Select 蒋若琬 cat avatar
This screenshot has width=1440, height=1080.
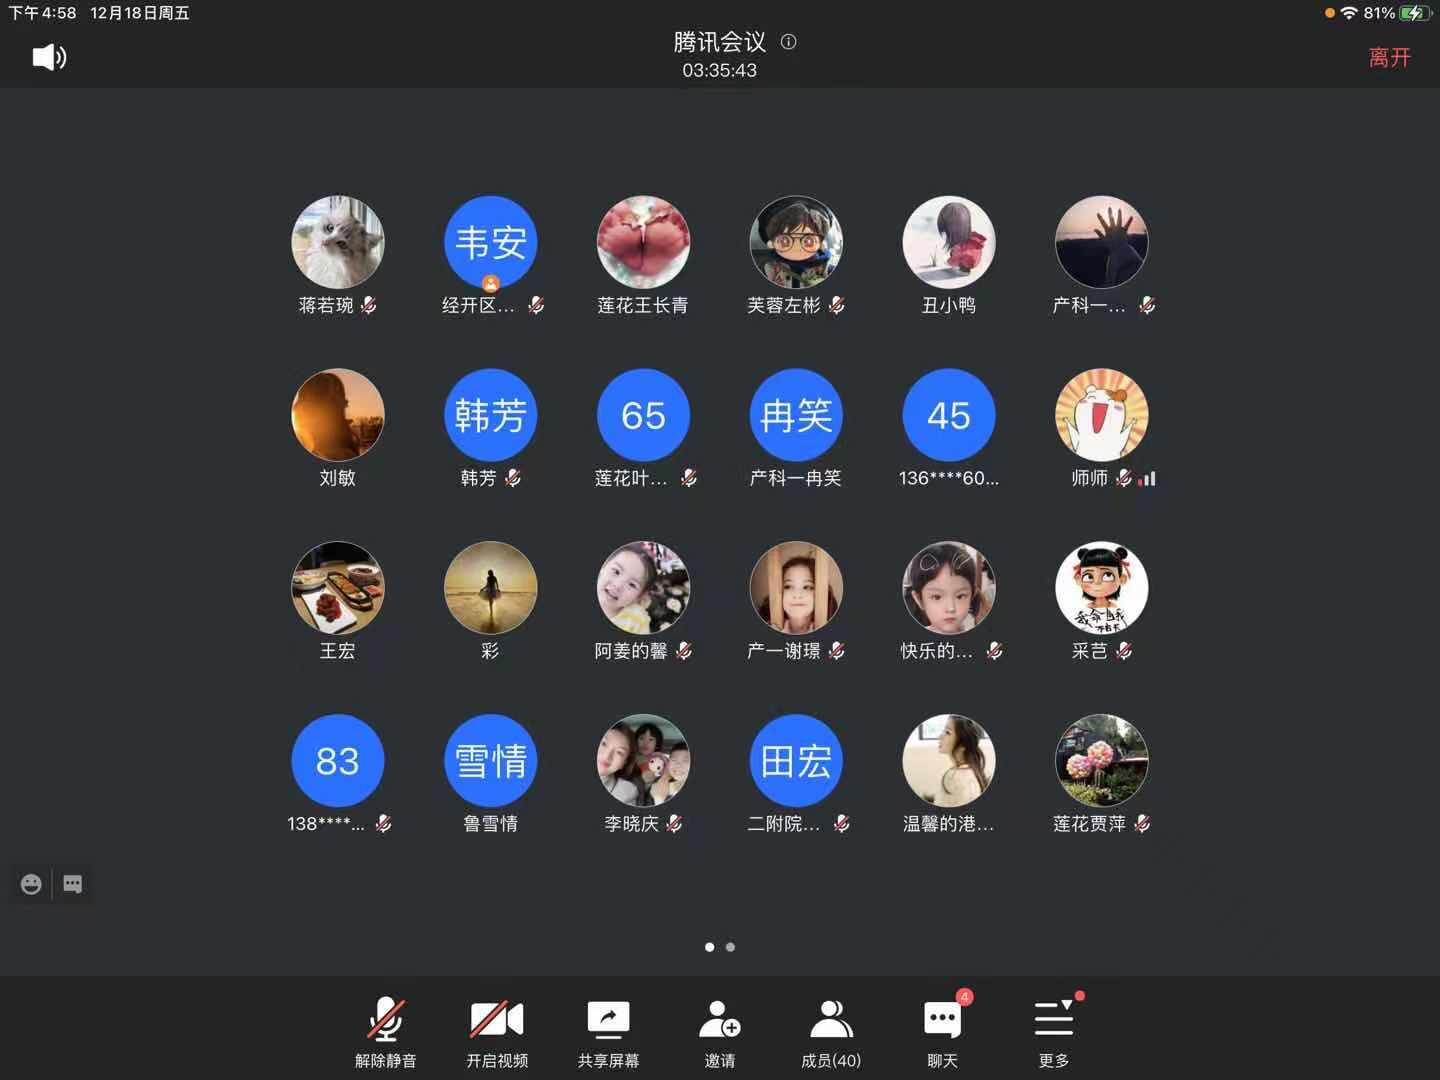pos(338,242)
